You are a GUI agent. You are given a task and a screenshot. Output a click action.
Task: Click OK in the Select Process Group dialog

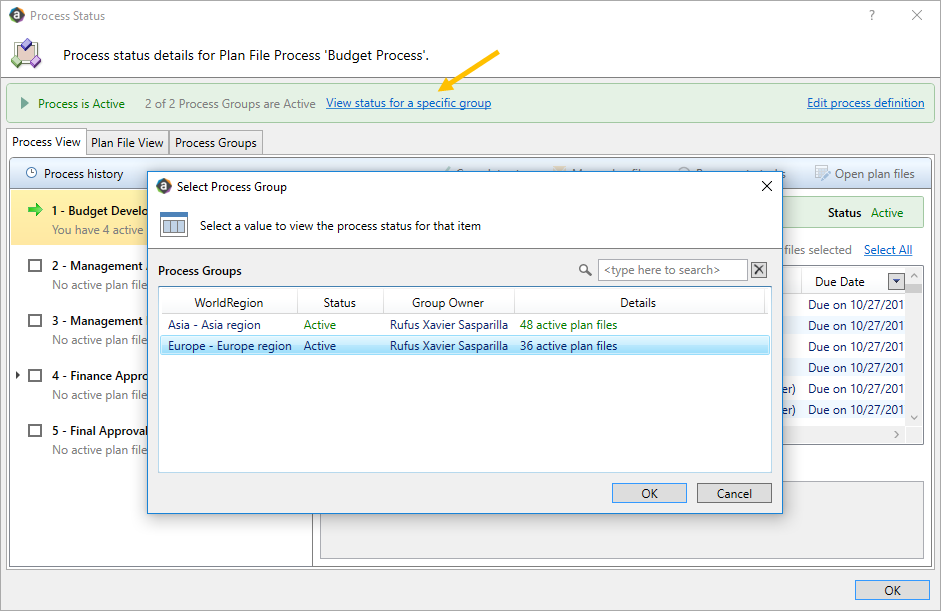point(649,493)
